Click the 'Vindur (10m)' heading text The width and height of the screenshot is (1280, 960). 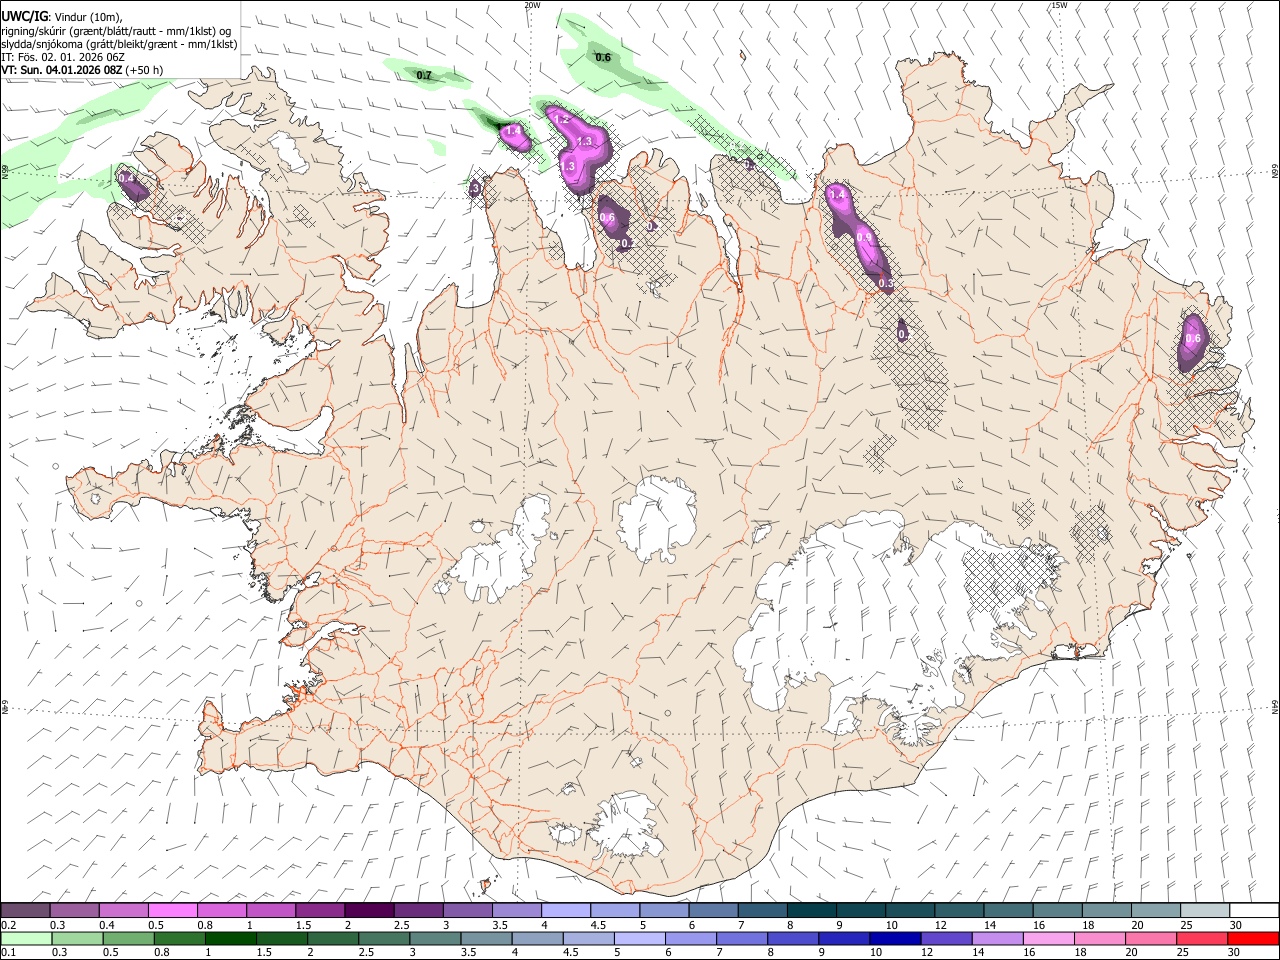click(x=85, y=17)
